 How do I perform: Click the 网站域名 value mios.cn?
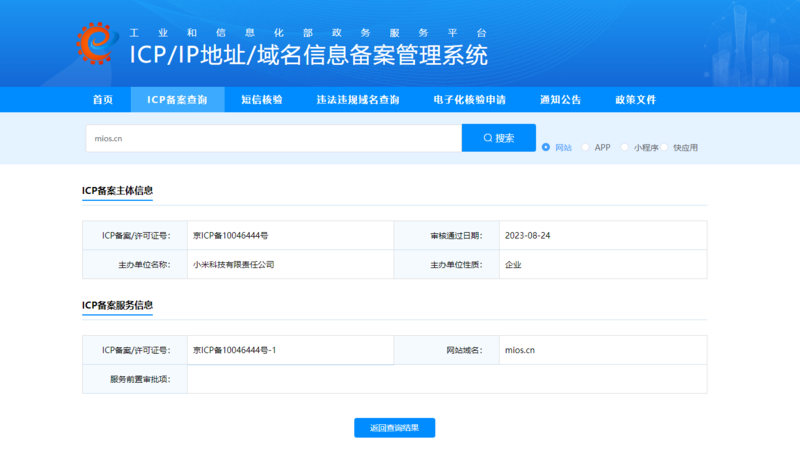click(519, 350)
